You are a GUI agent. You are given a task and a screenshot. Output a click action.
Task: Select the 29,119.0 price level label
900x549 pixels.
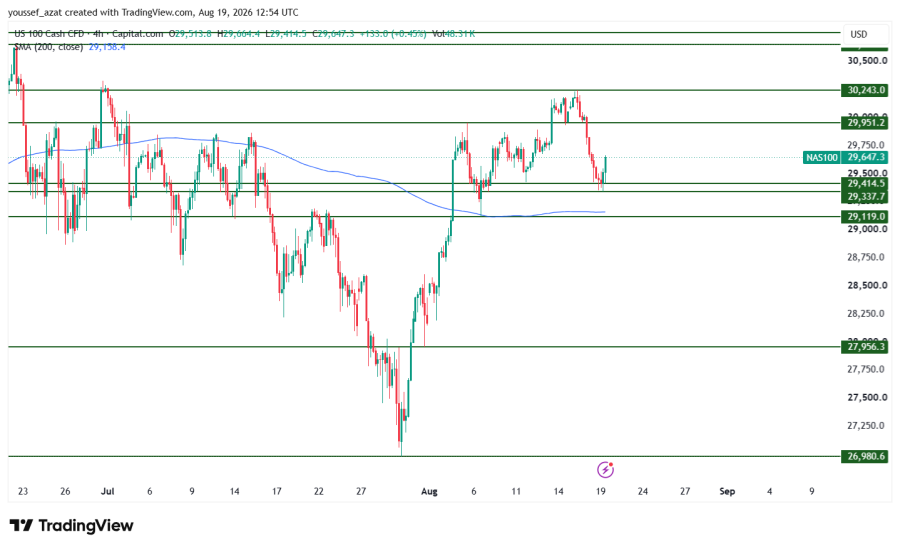[x=865, y=216]
